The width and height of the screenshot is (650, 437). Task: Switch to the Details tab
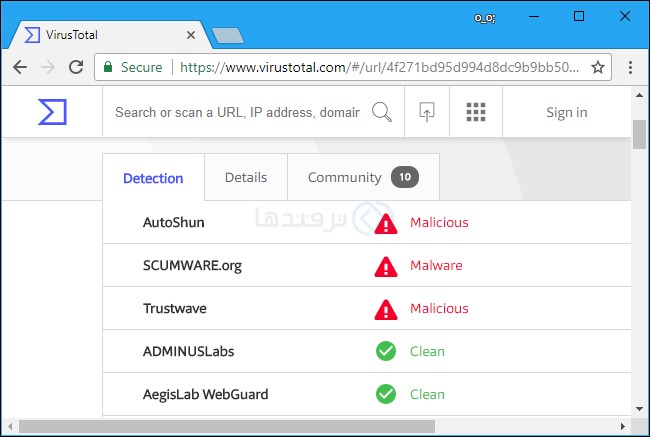(246, 177)
